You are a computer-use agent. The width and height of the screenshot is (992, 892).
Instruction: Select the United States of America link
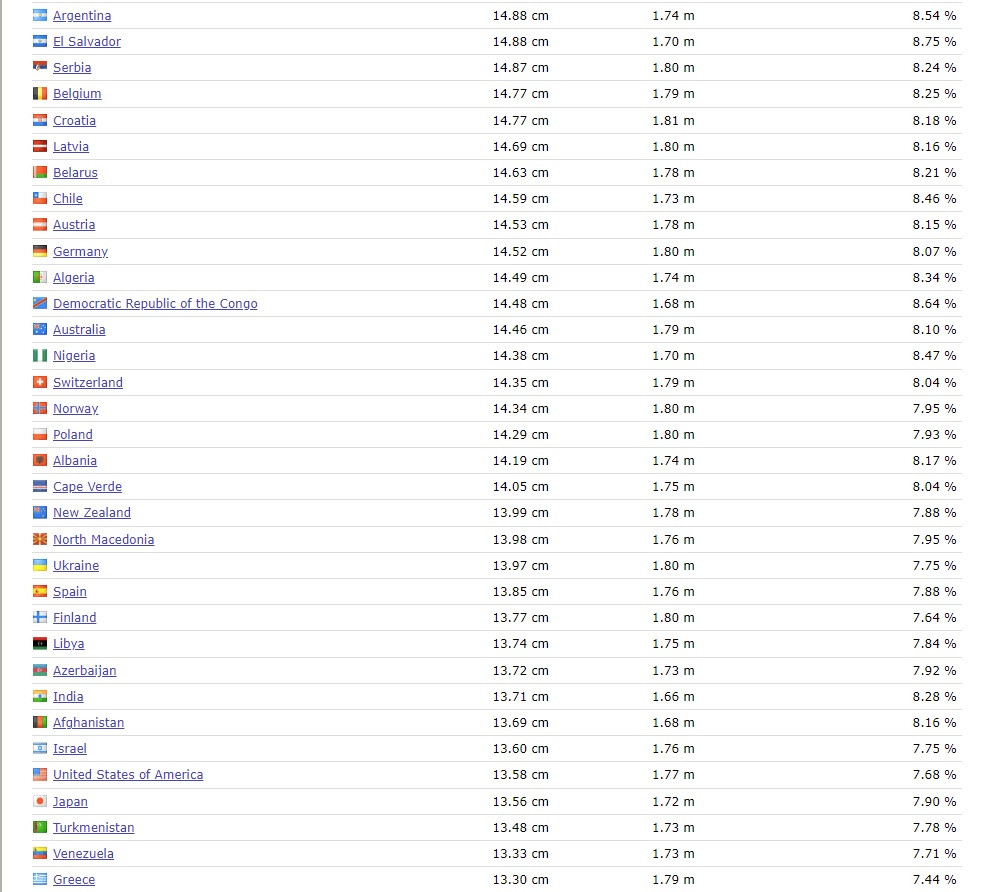(x=128, y=775)
